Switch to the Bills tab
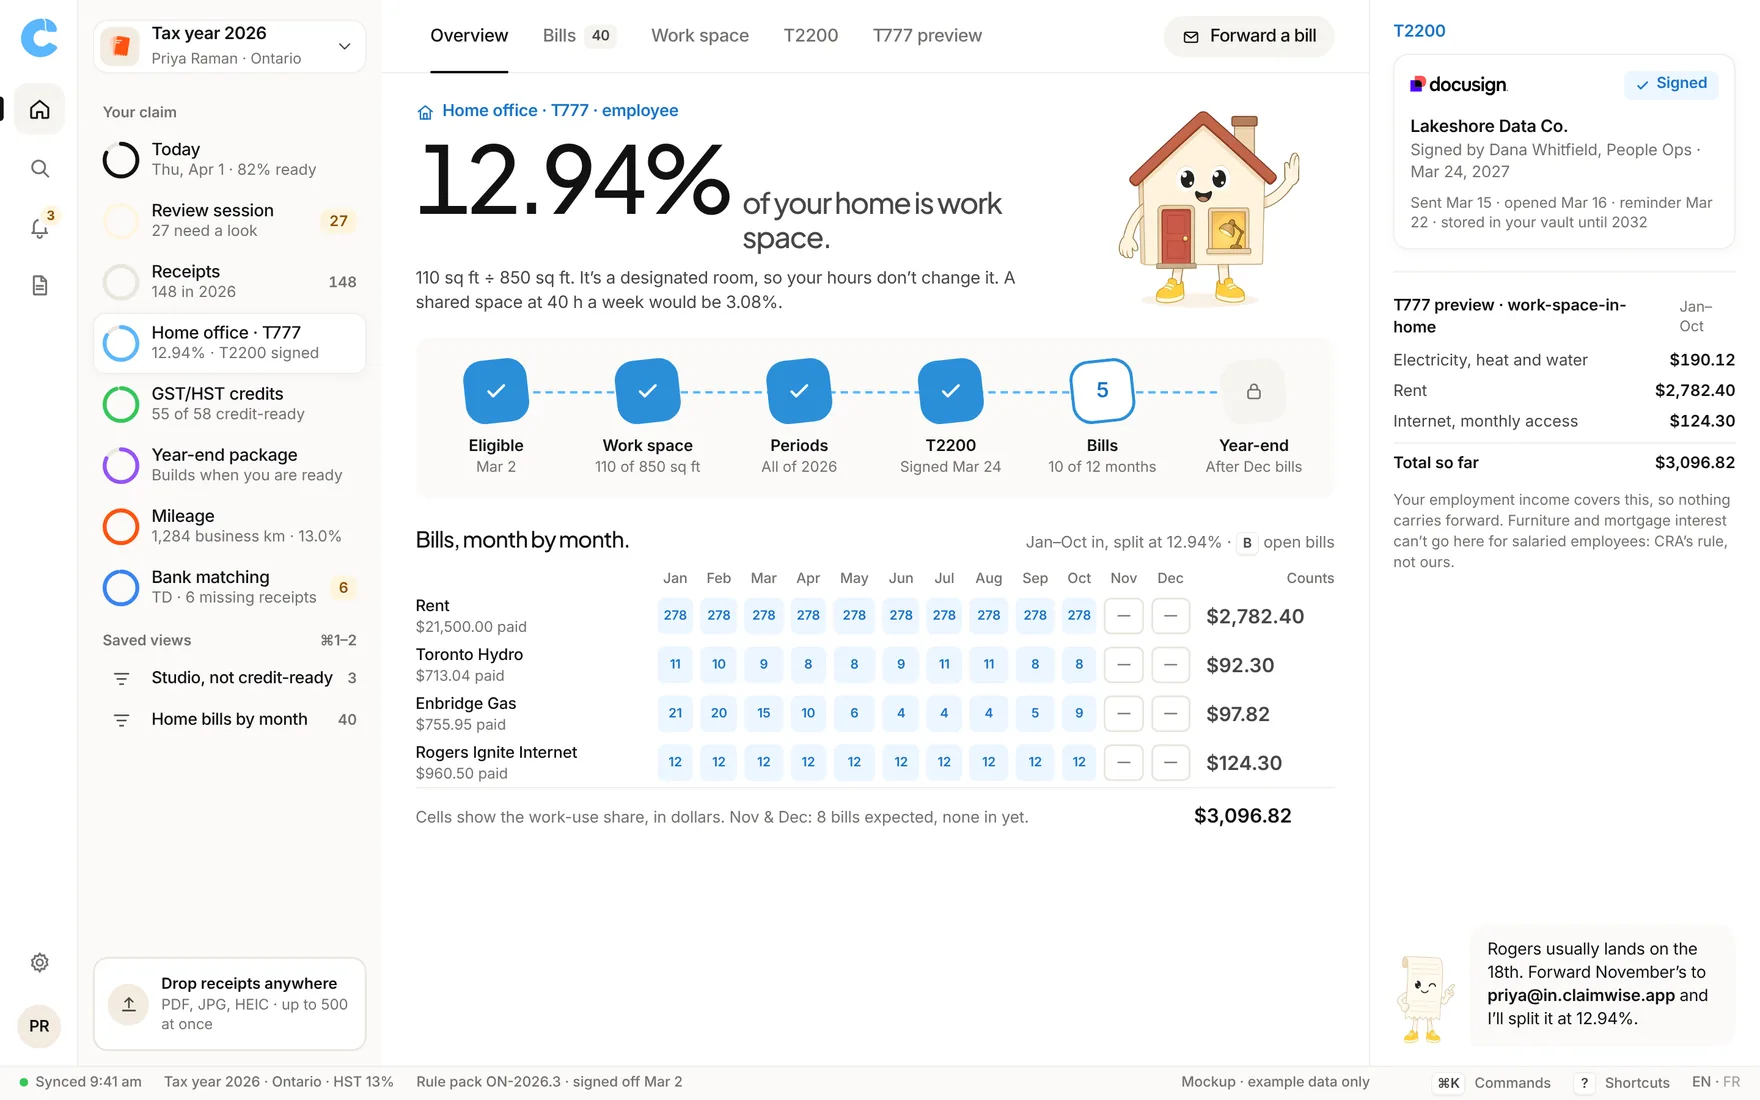This screenshot has height=1100, width=1760. tap(579, 36)
